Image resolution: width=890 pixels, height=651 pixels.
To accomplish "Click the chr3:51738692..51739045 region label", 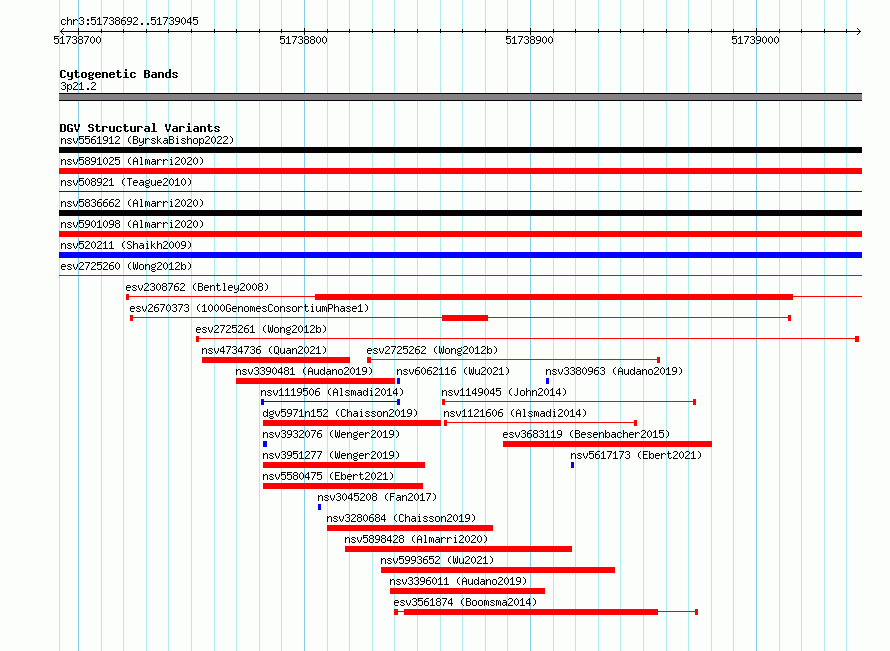I will coord(129,21).
